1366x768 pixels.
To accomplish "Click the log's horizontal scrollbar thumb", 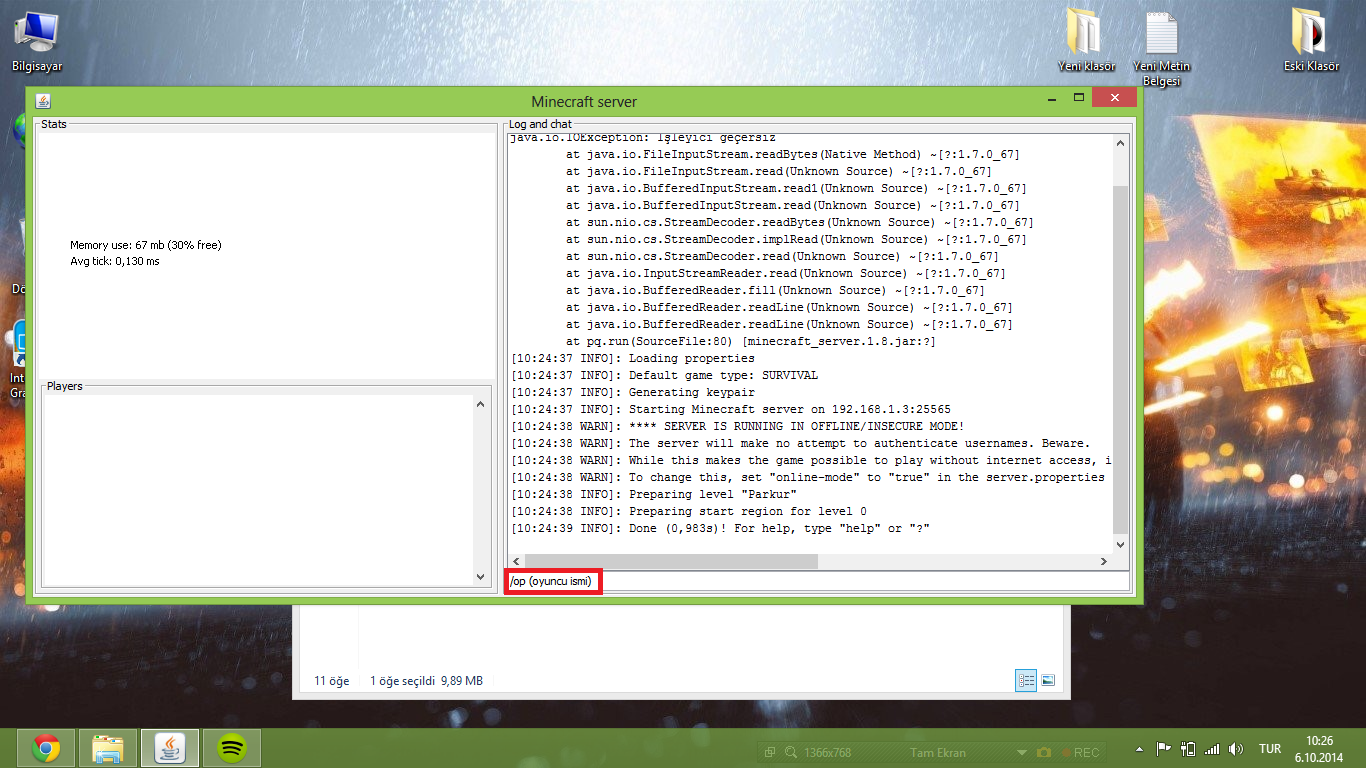I will 671,561.
